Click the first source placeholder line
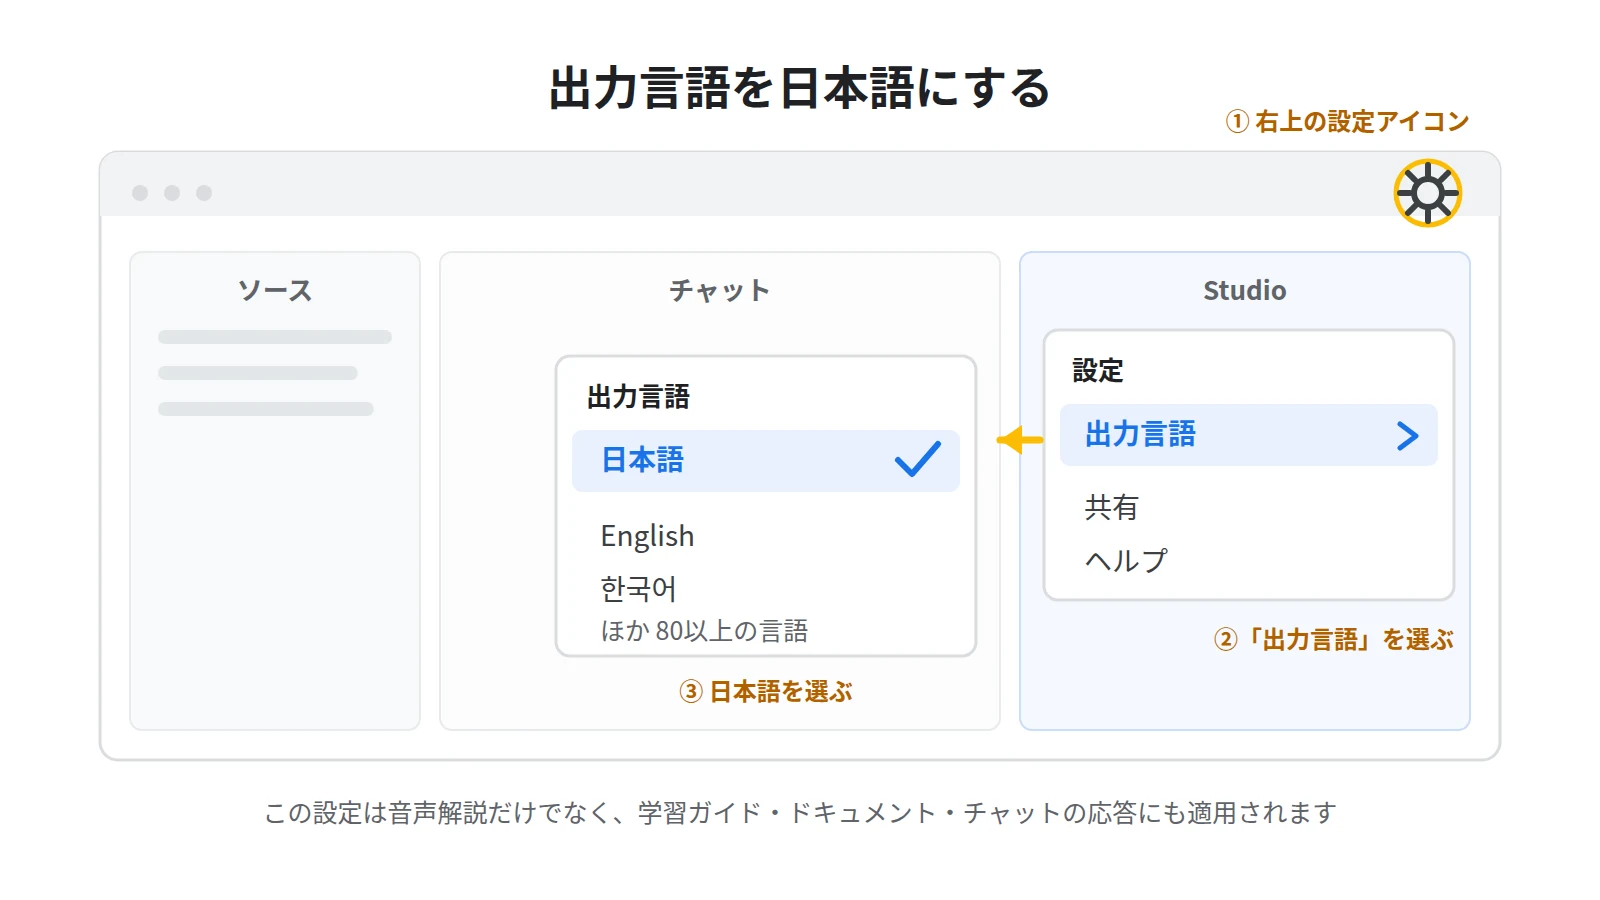The height and width of the screenshot is (900, 1600). (x=275, y=337)
